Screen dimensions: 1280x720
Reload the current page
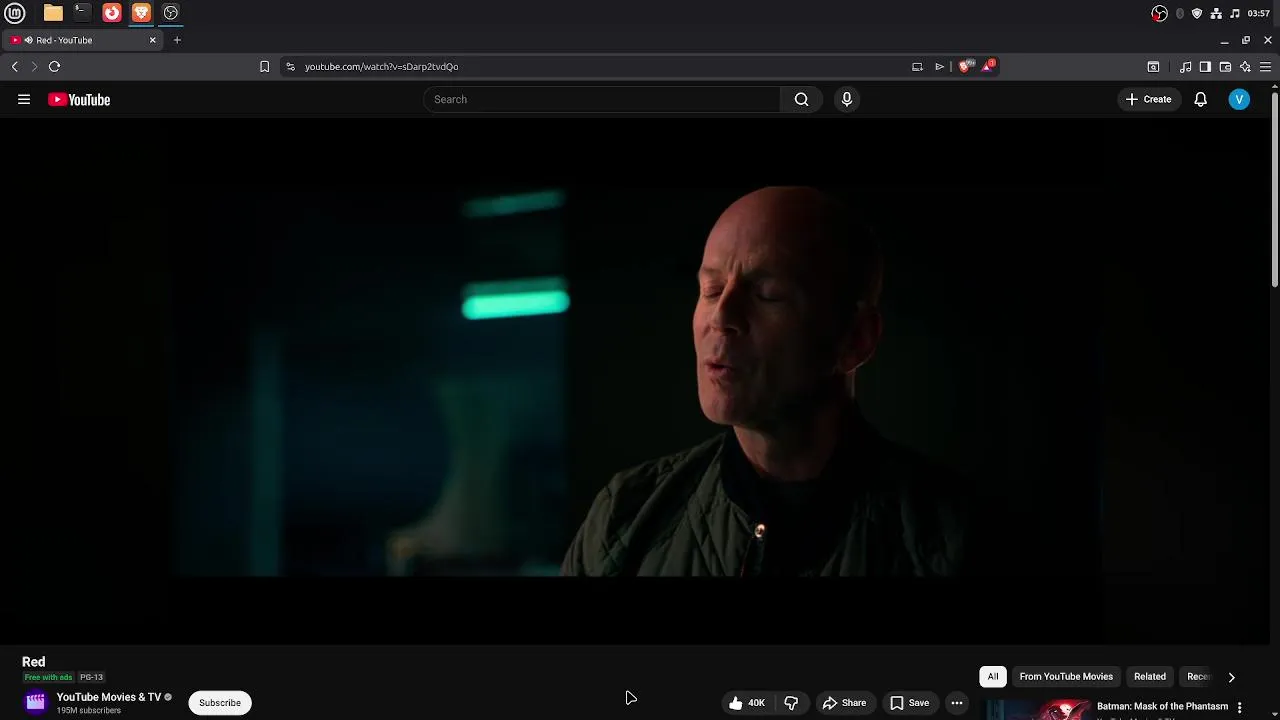pos(55,66)
